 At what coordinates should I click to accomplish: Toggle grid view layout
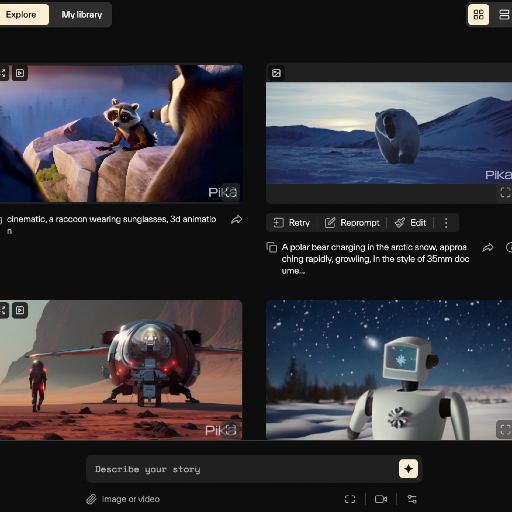click(x=478, y=15)
